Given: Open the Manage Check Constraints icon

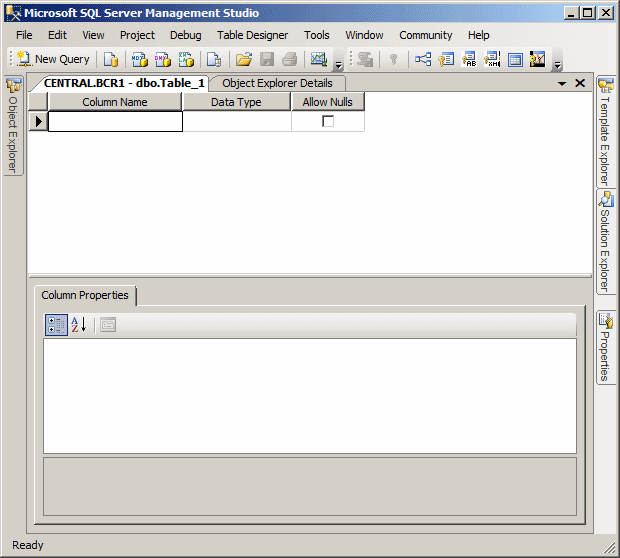Looking at the screenshot, I should coord(515,59).
